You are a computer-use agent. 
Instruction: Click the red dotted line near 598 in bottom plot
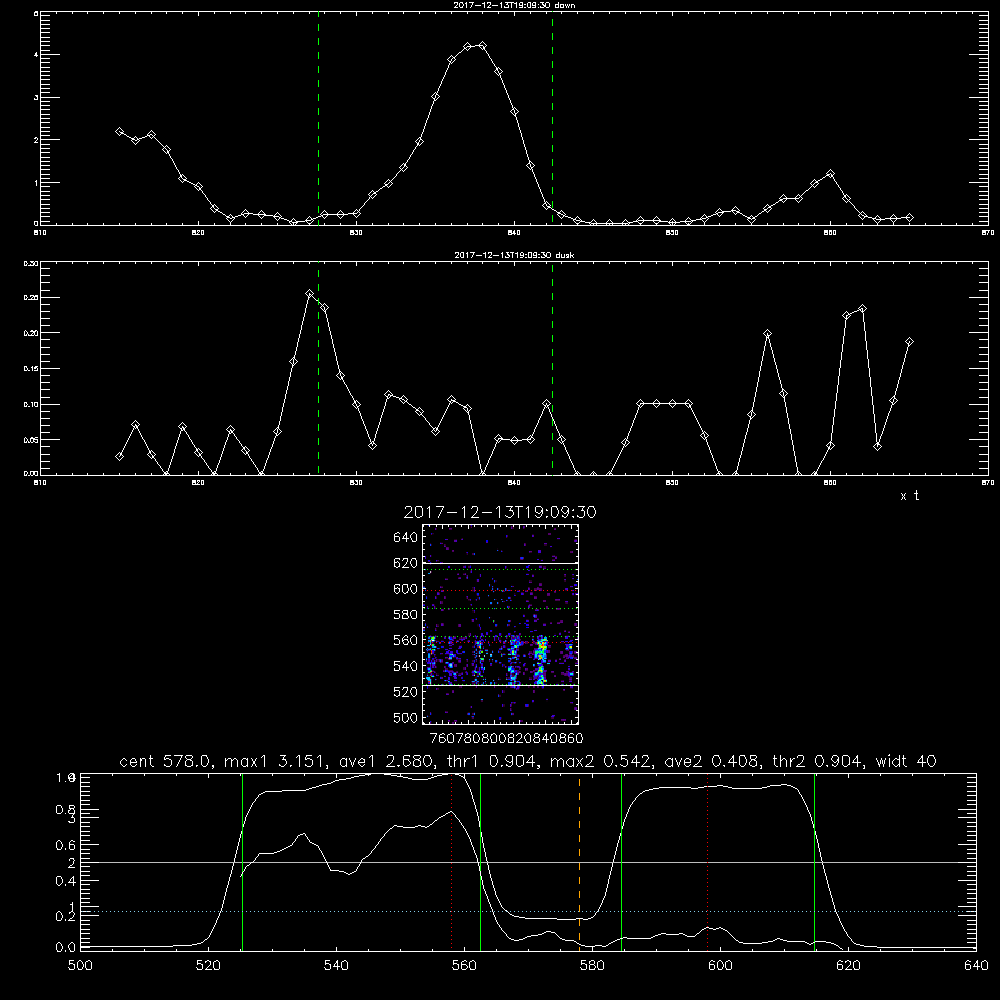tap(707, 861)
